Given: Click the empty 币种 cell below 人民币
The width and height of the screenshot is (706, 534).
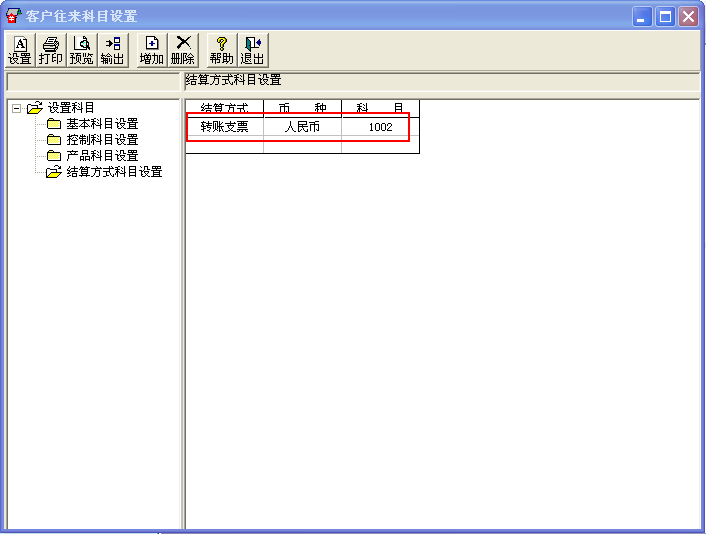Looking at the screenshot, I should coord(303,145).
